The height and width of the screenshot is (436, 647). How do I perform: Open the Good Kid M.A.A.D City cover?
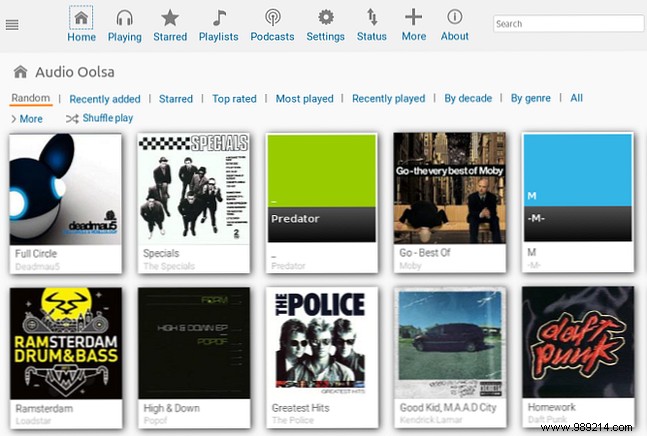pos(450,342)
